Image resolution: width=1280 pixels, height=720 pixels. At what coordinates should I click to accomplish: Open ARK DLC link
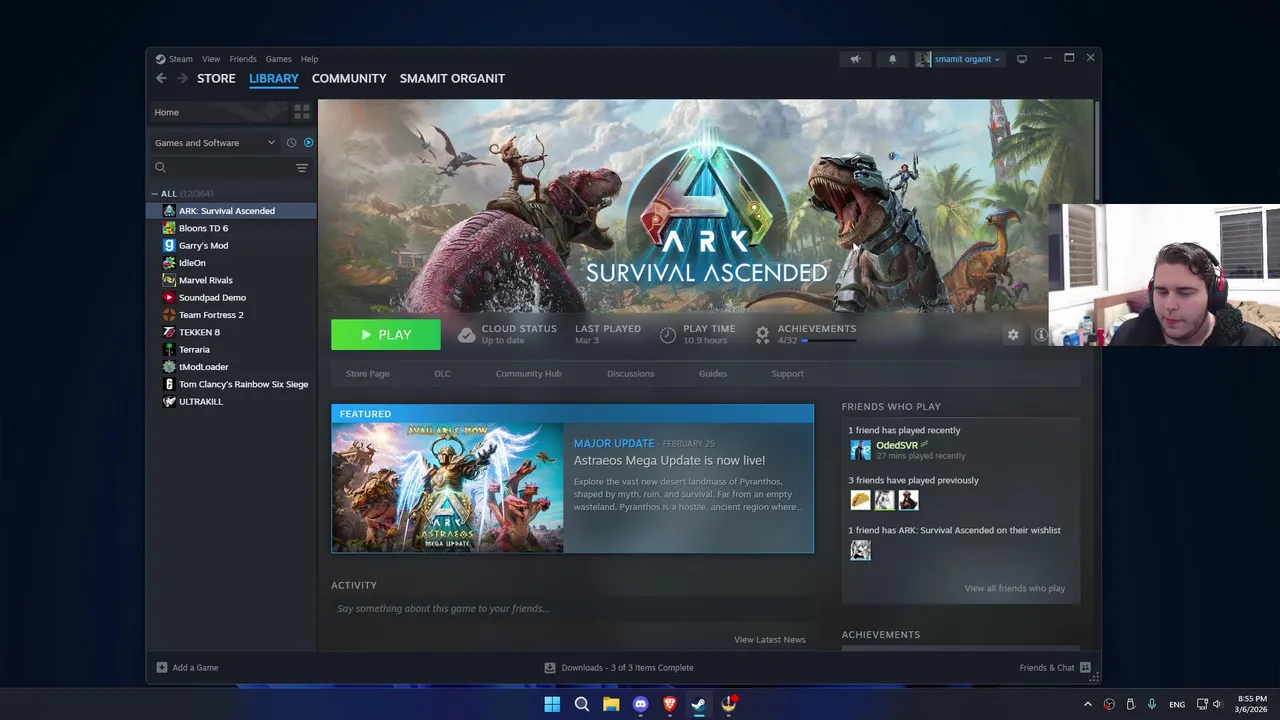pos(442,374)
